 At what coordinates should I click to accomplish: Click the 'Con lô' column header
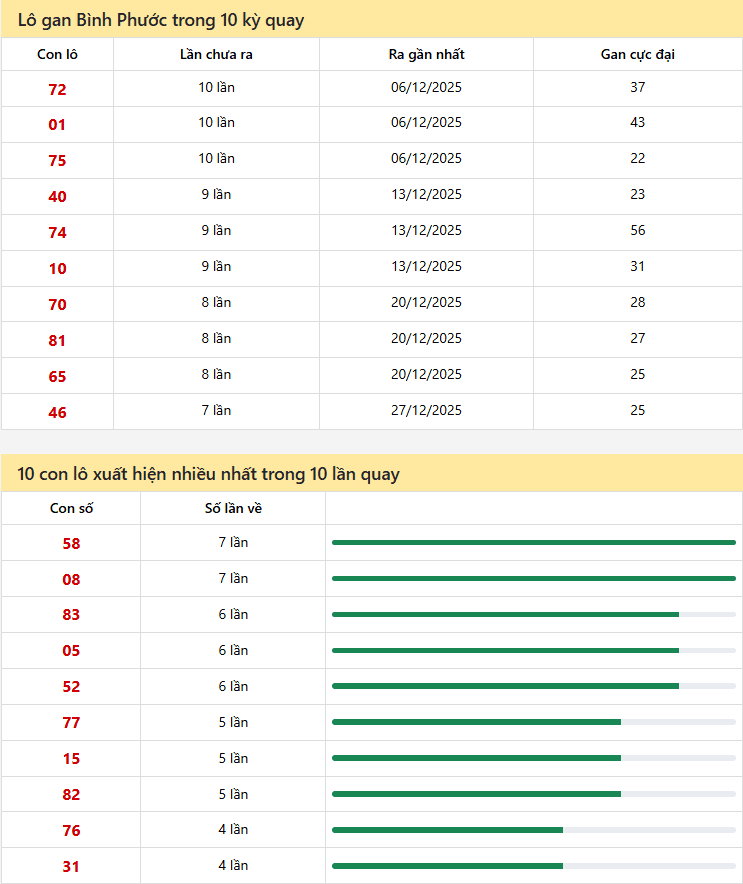pyautogui.click(x=57, y=55)
